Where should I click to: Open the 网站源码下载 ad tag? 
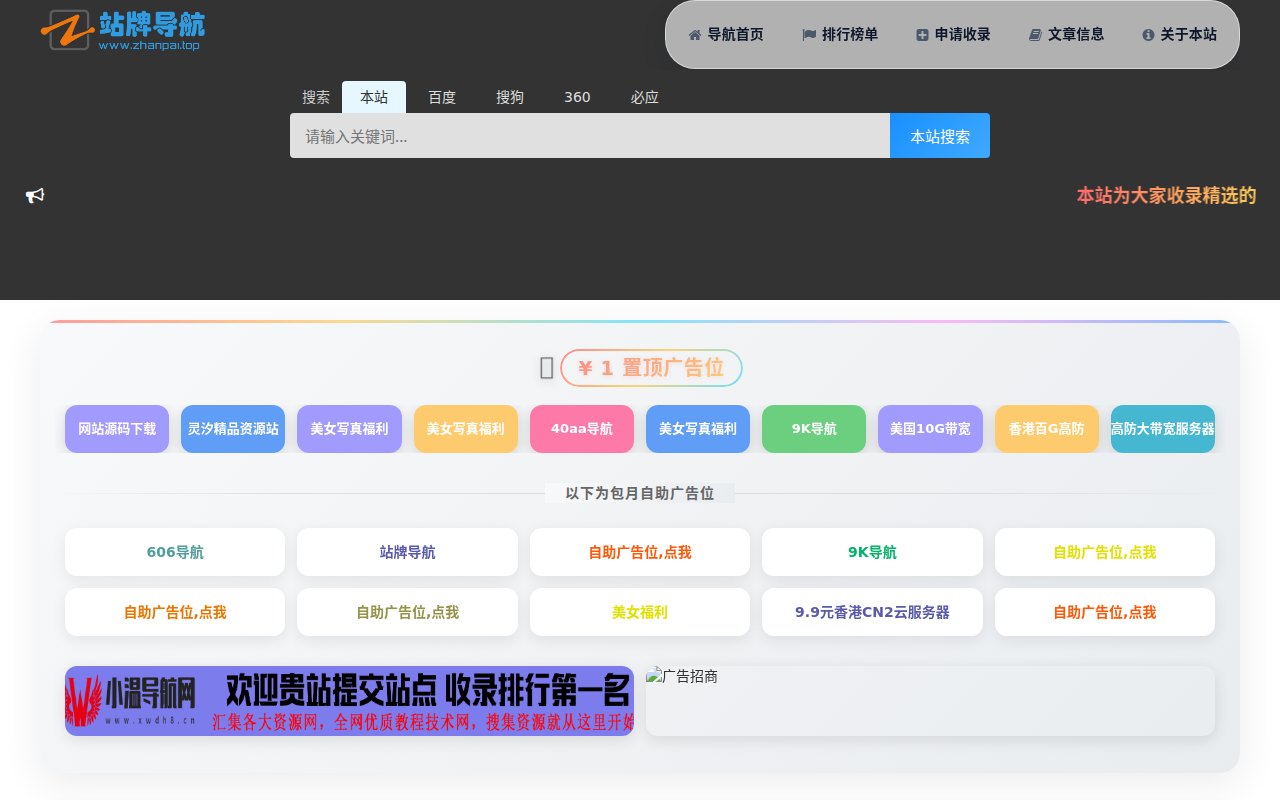pos(117,429)
